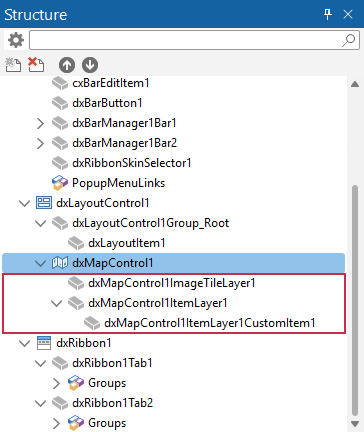Expand the dxBarManager1Bar1 node
Viewport: 364px width, 432px height.
[40, 123]
